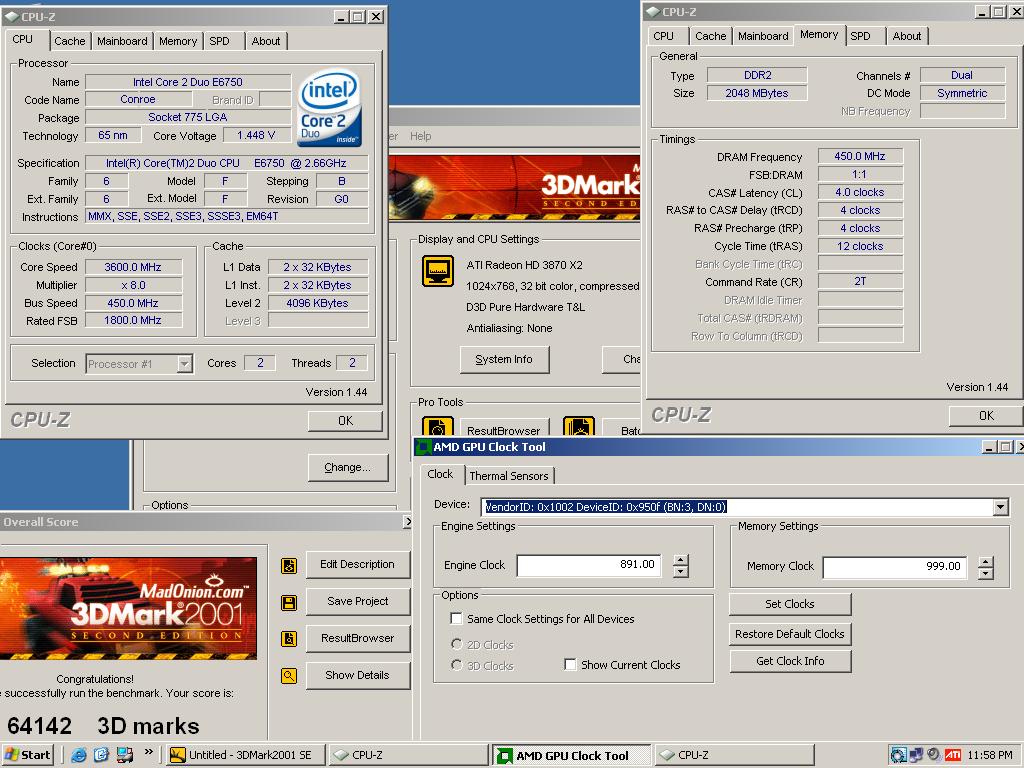
Task: Click CPU-Z taskbar button nearest the system tray
Action: coord(734,755)
